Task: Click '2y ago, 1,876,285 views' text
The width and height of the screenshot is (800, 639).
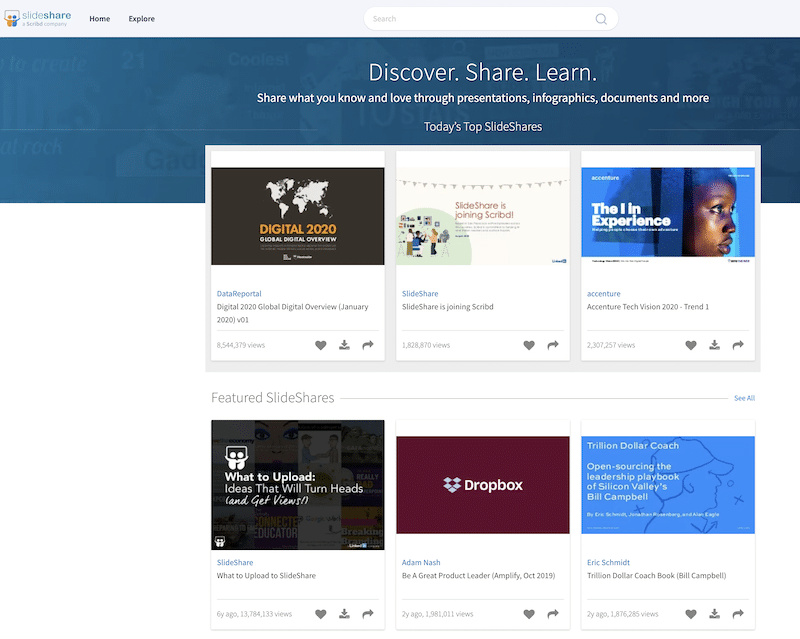Action: coord(622,614)
